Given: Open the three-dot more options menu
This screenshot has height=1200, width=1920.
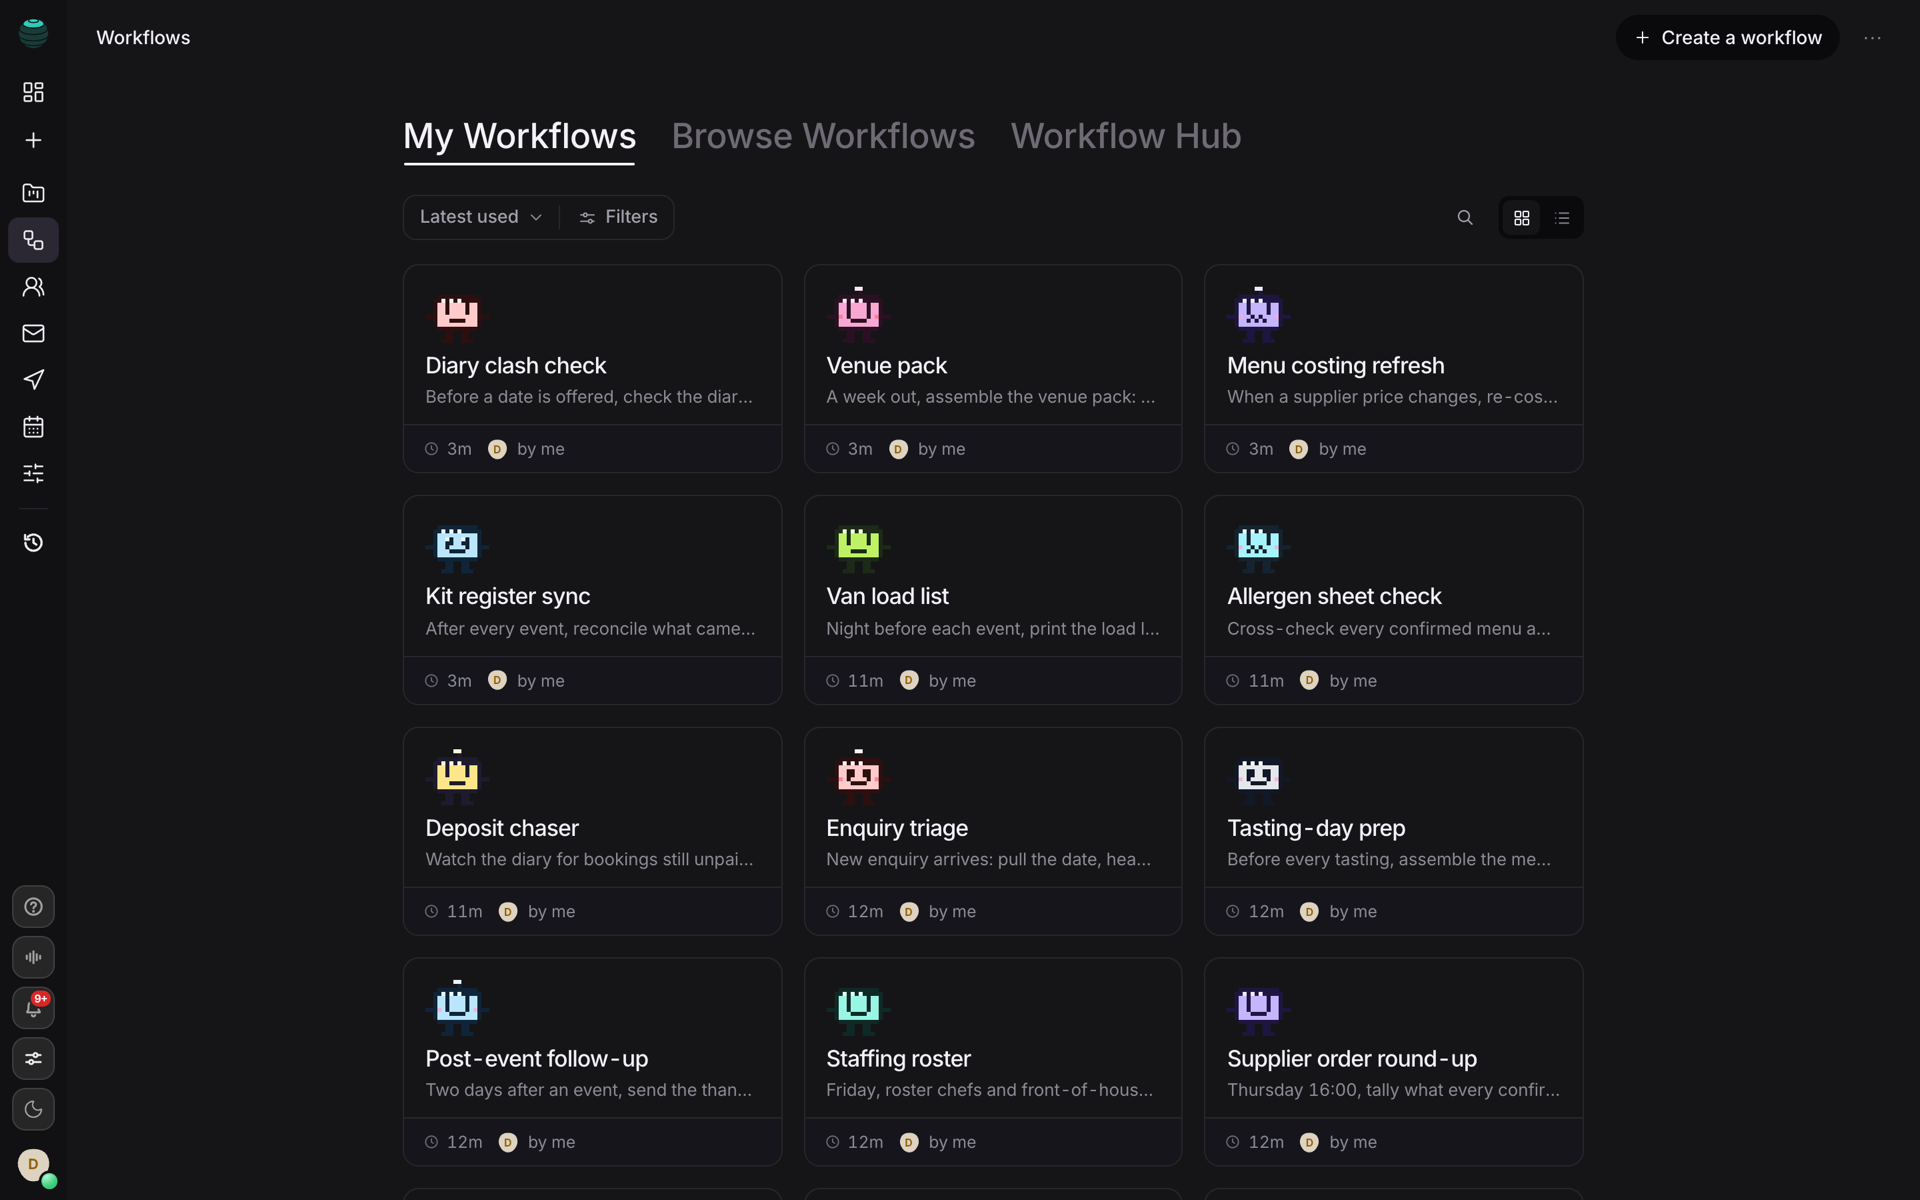Looking at the screenshot, I should (x=1873, y=38).
